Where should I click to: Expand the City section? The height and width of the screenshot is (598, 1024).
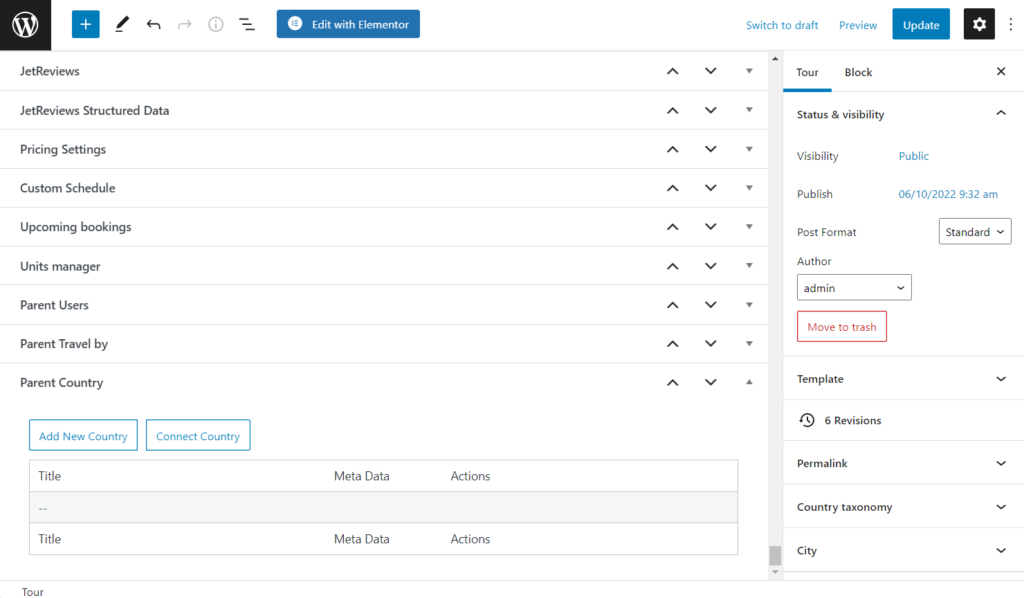1000,550
